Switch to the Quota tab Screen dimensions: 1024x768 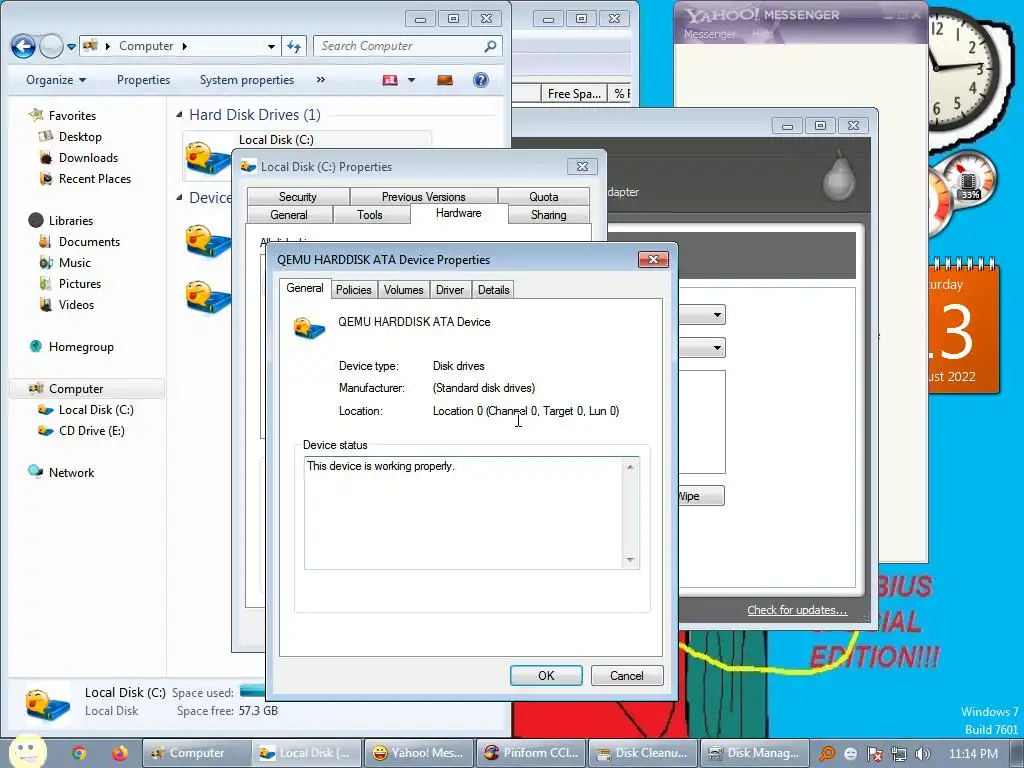pos(543,197)
